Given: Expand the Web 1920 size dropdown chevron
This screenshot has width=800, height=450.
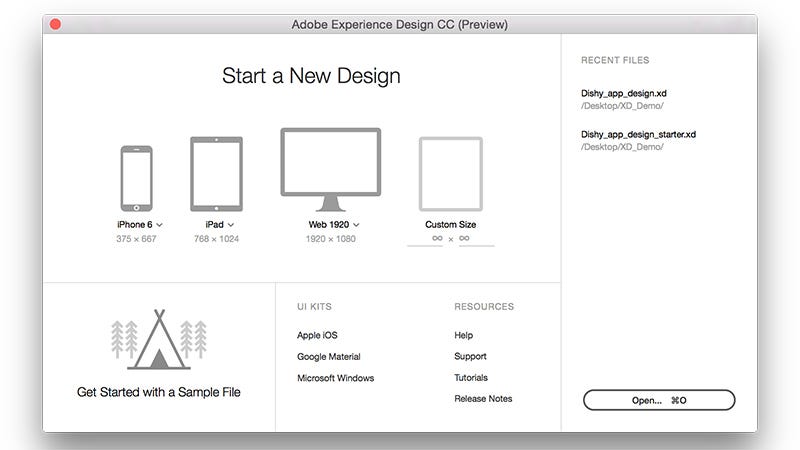Looking at the screenshot, I should click(x=356, y=225).
